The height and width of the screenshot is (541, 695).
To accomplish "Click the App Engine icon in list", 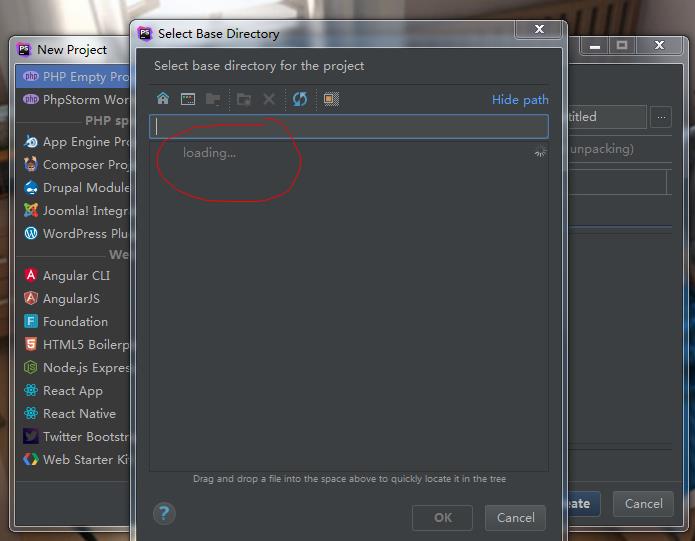I will (x=31, y=141).
